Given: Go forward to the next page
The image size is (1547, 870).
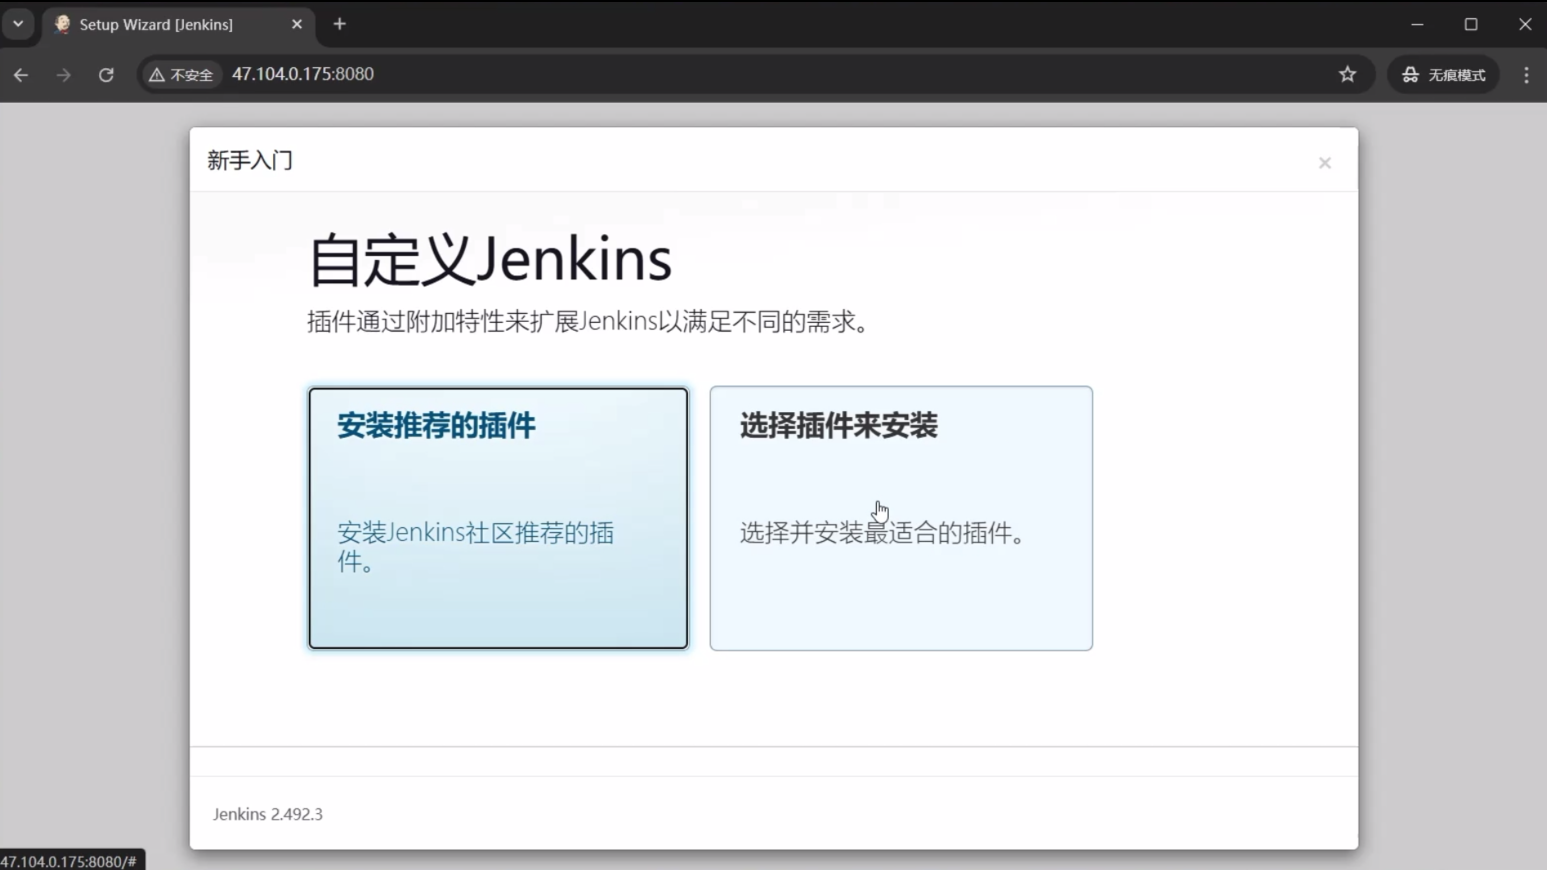Looking at the screenshot, I should [x=64, y=75].
